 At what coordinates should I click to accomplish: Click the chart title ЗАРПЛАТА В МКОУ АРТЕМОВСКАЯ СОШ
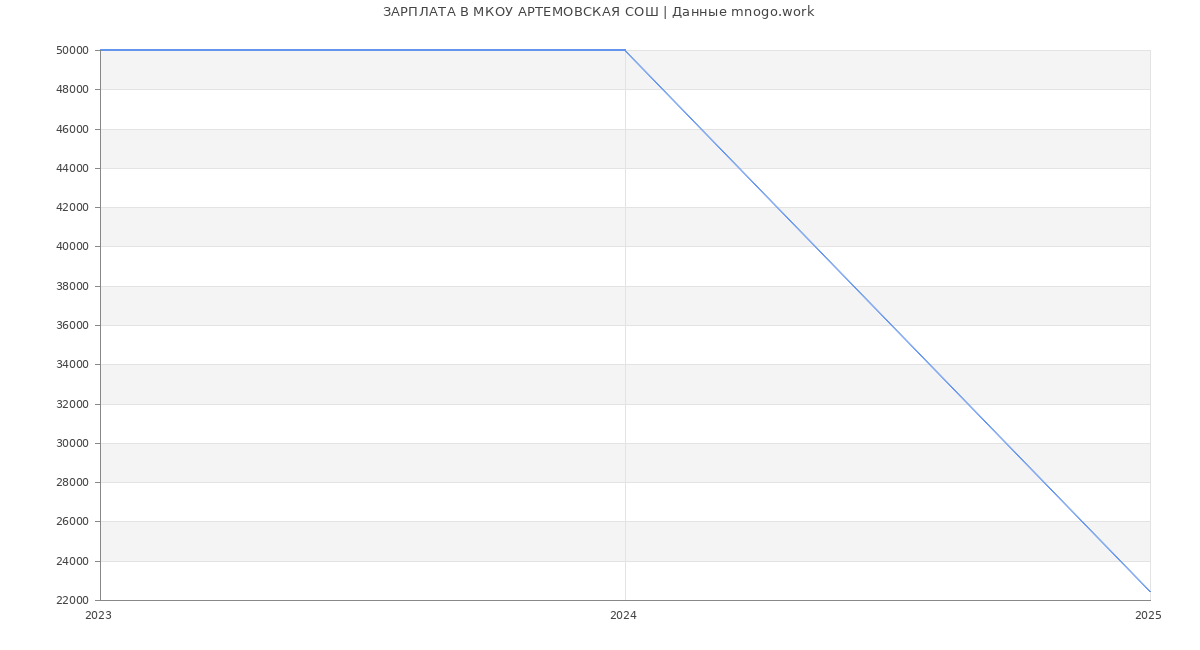598,12
